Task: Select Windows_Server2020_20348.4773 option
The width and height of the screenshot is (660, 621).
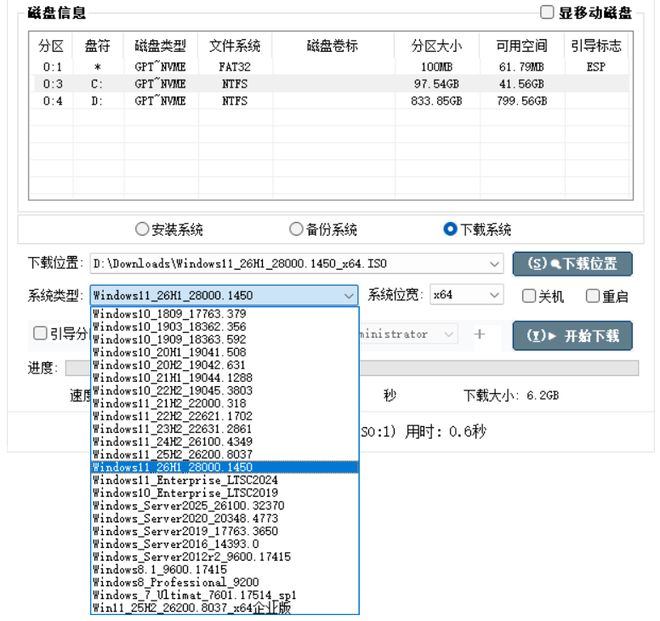Action: (x=225, y=518)
